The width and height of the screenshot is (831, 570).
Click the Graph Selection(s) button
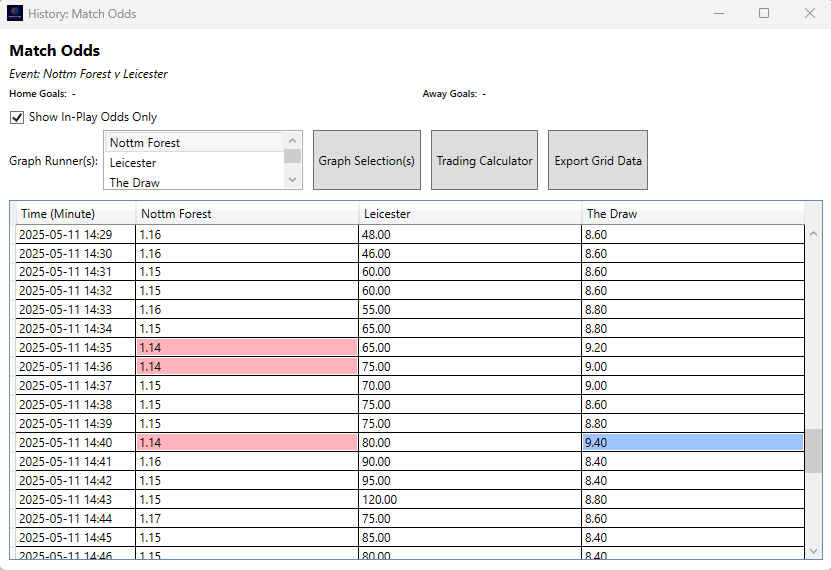[x=367, y=160]
